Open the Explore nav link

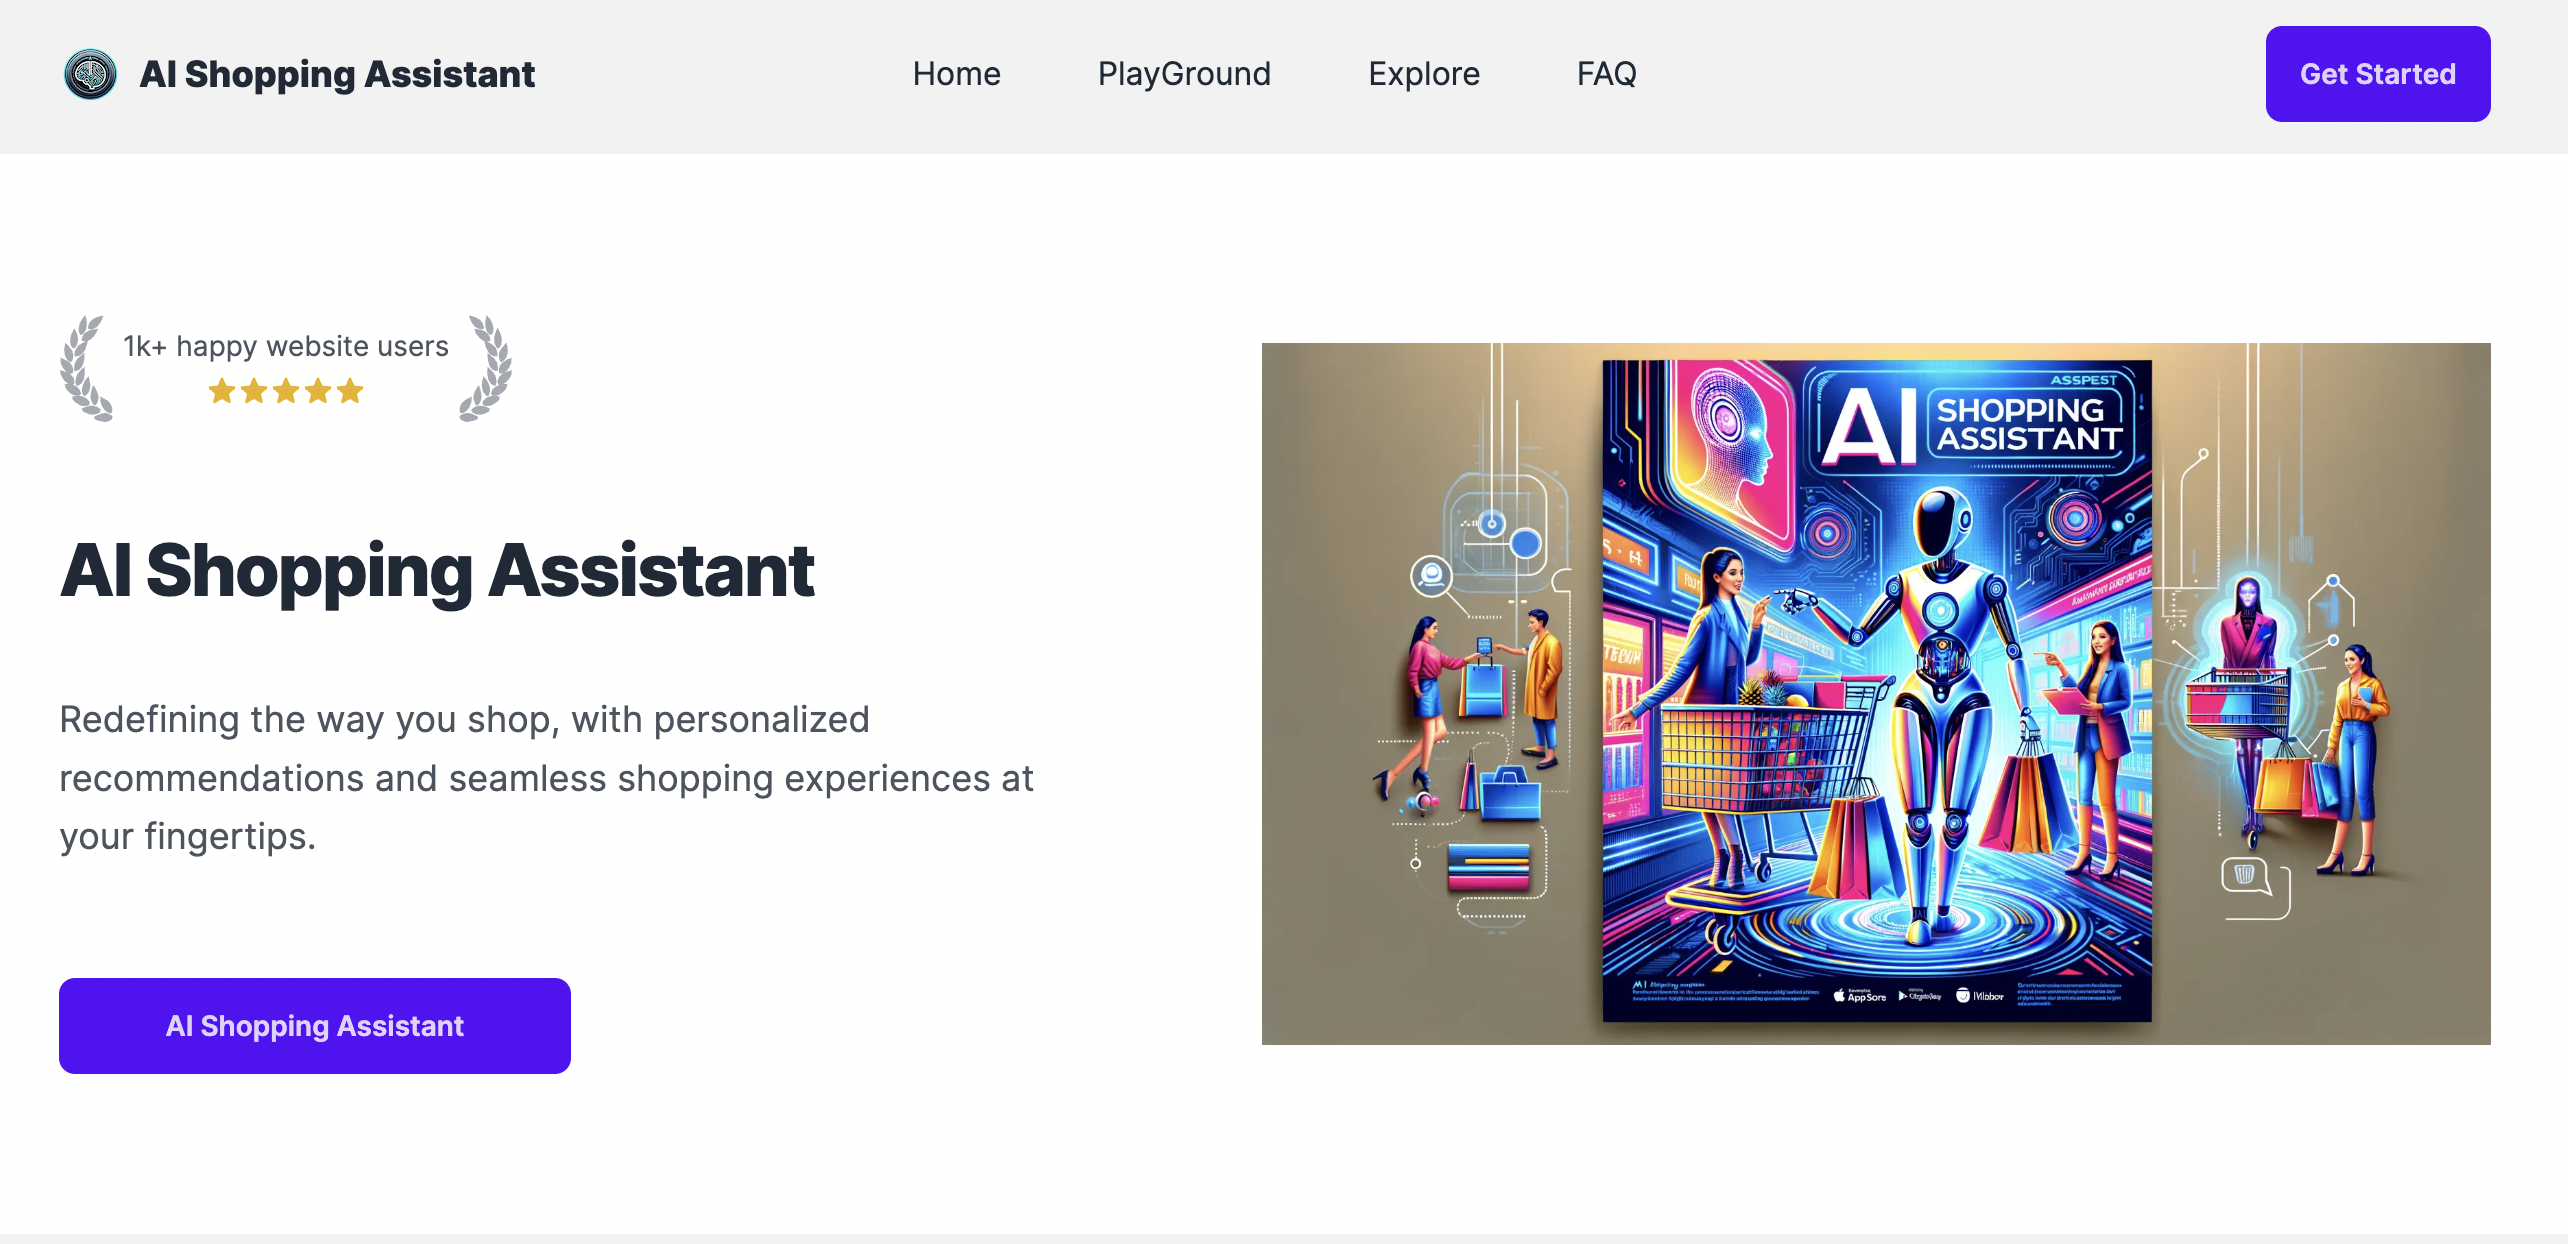click(x=1424, y=74)
